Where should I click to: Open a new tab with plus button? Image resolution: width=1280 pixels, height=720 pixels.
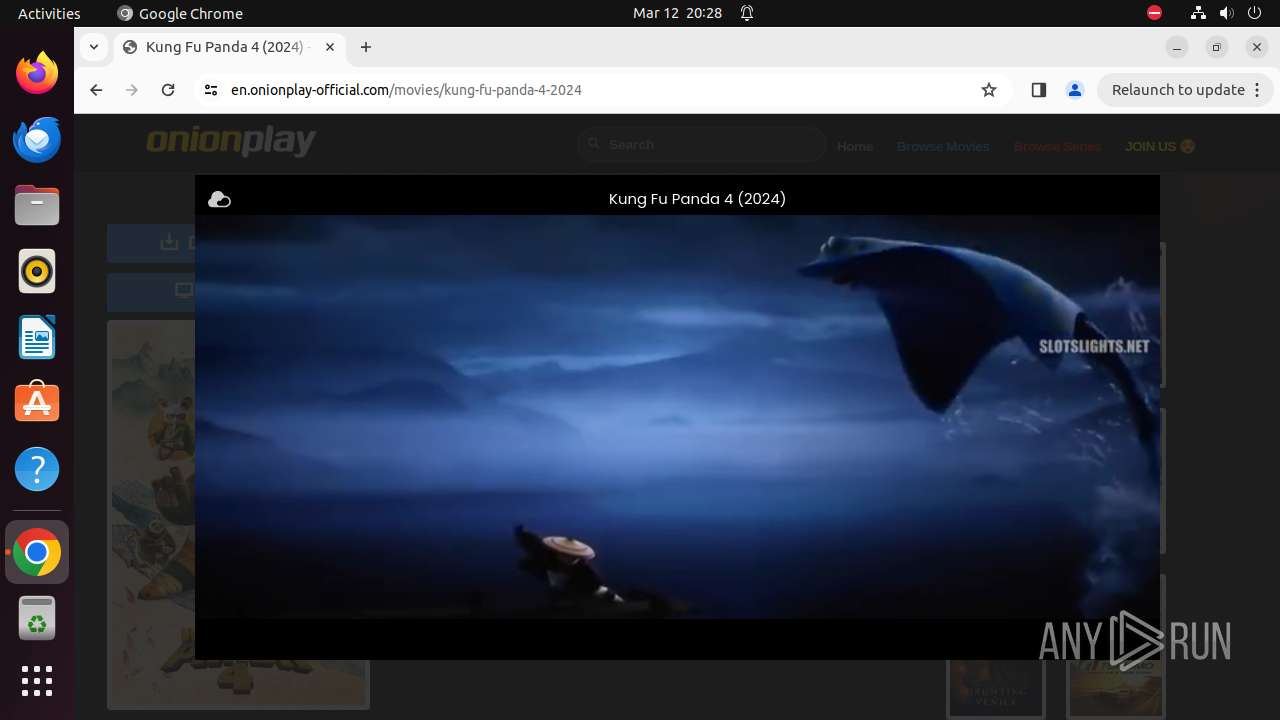(366, 47)
